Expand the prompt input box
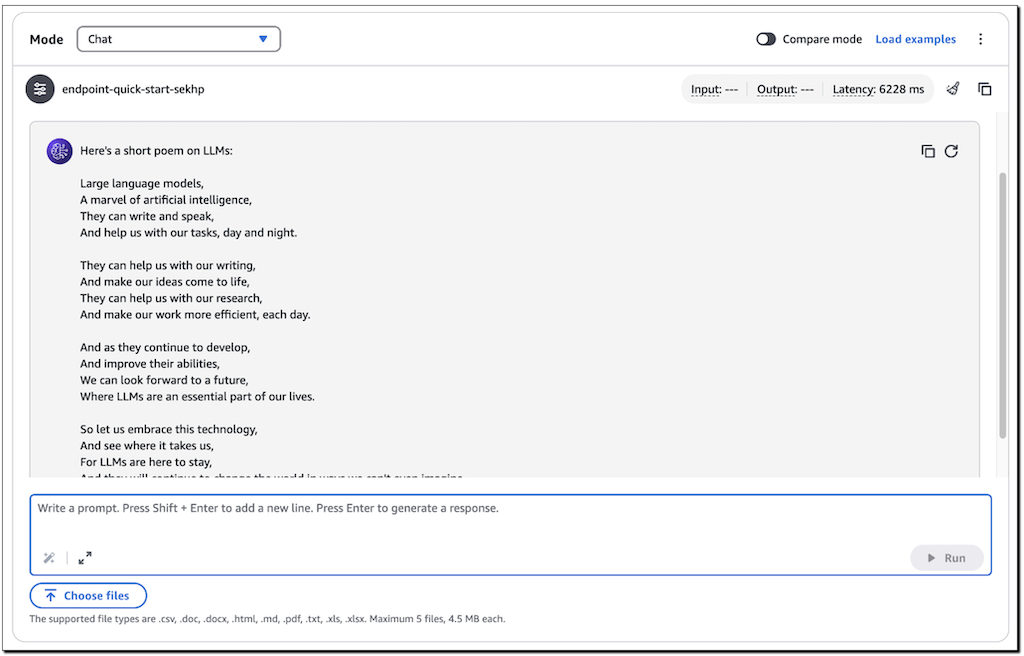1024x656 pixels. click(x=85, y=558)
